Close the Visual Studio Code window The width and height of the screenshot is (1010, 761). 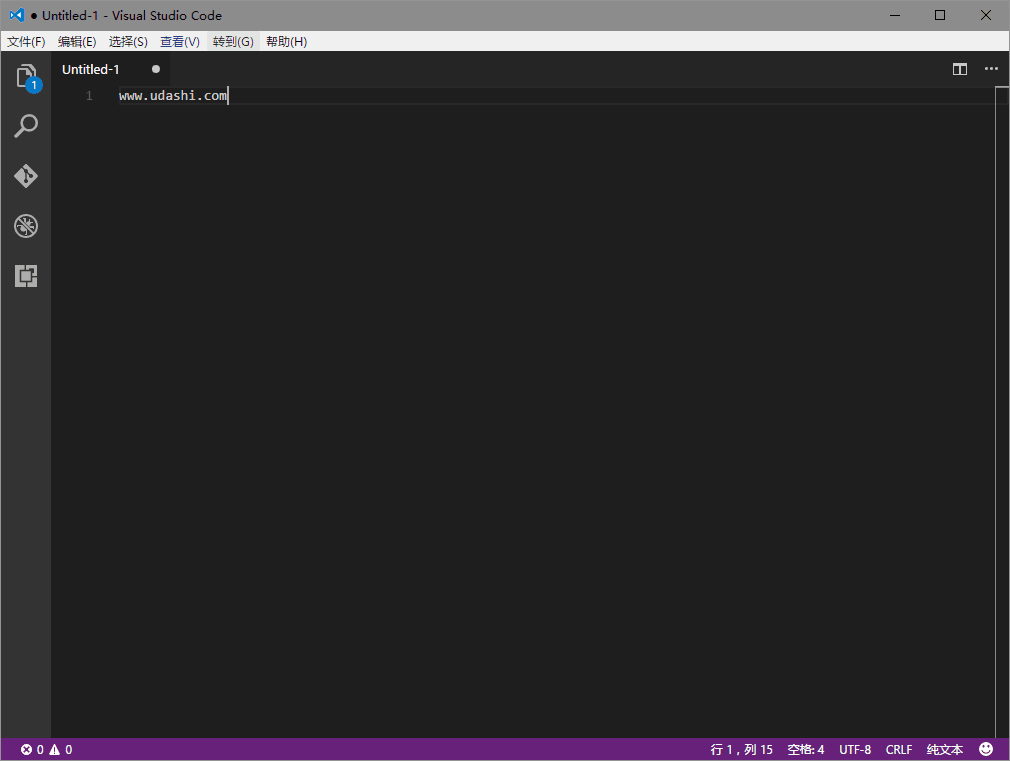point(986,15)
